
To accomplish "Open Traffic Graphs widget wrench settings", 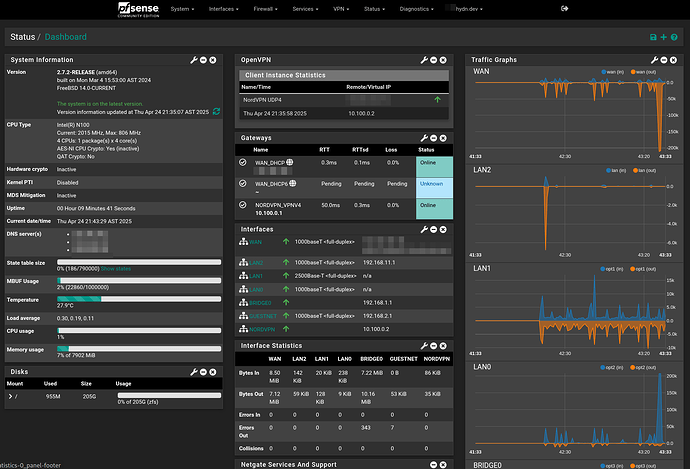I will [654, 60].
